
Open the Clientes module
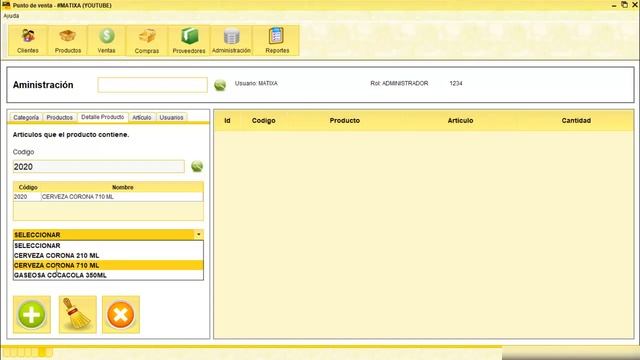pyautogui.click(x=28, y=40)
